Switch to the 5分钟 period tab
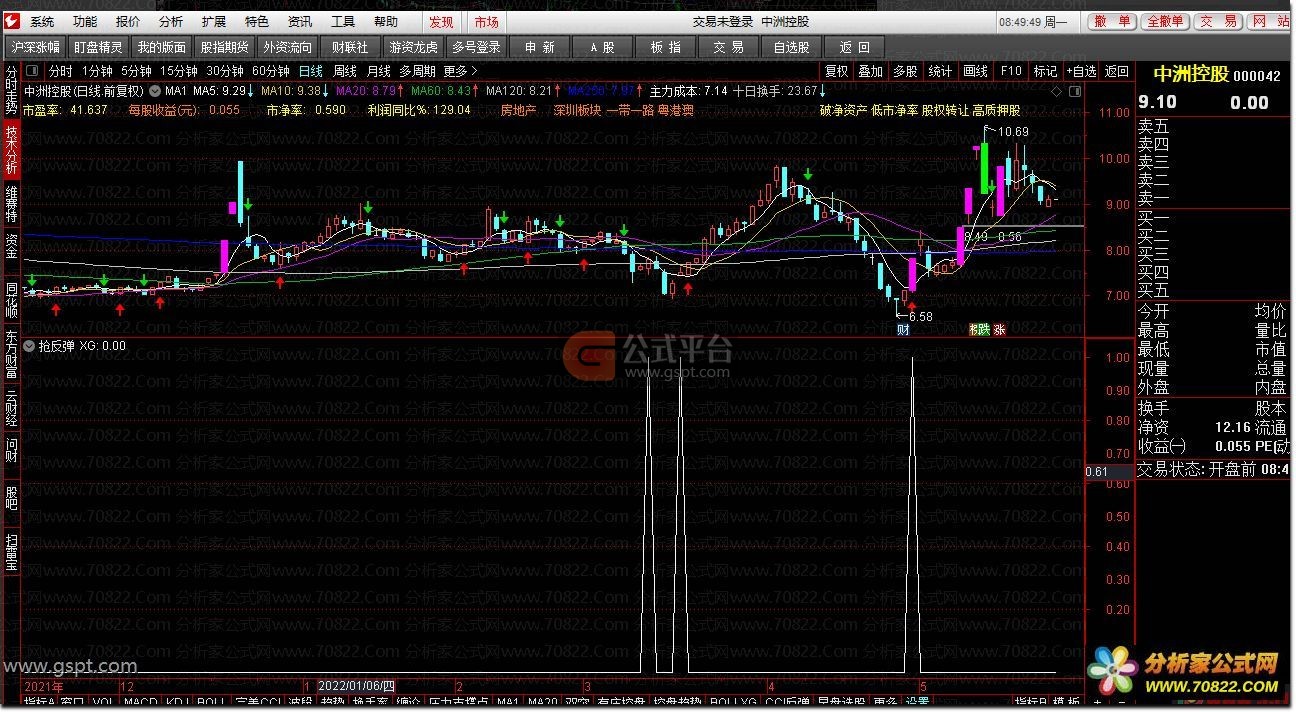This screenshot has height=712, width=1296. pyautogui.click(x=136, y=71)
